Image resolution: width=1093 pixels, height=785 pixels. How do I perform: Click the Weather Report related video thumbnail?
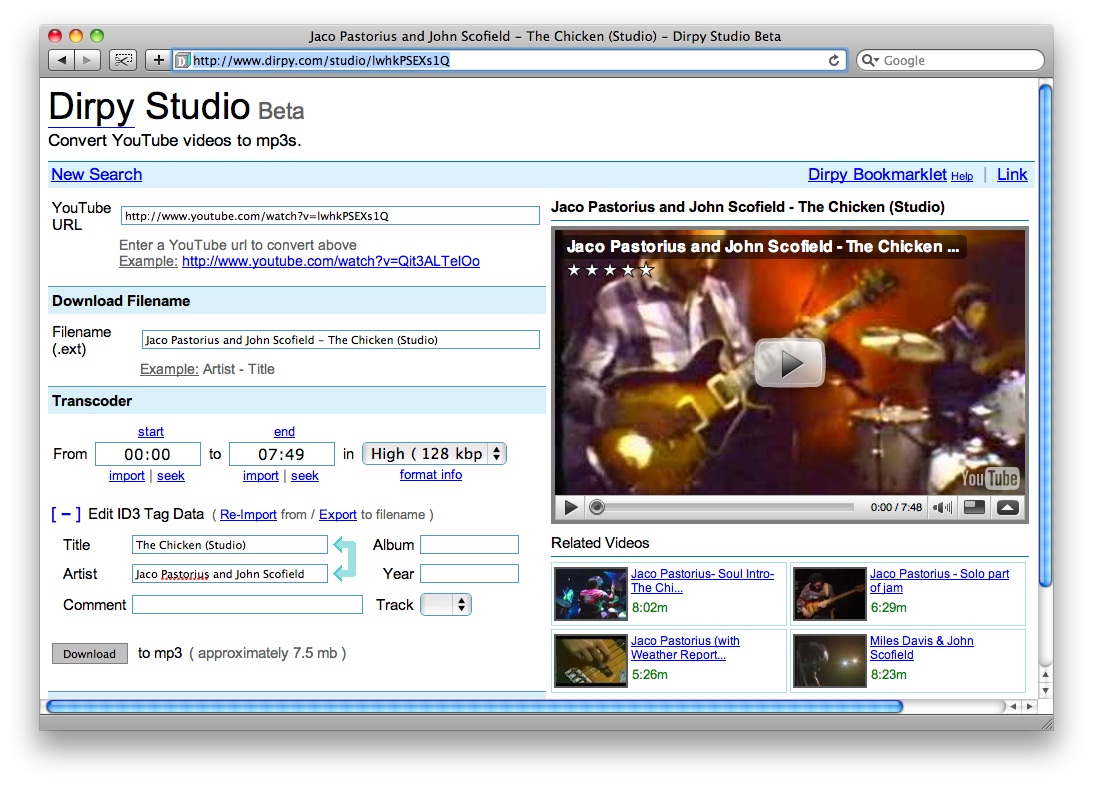click(x=591, y=661)
